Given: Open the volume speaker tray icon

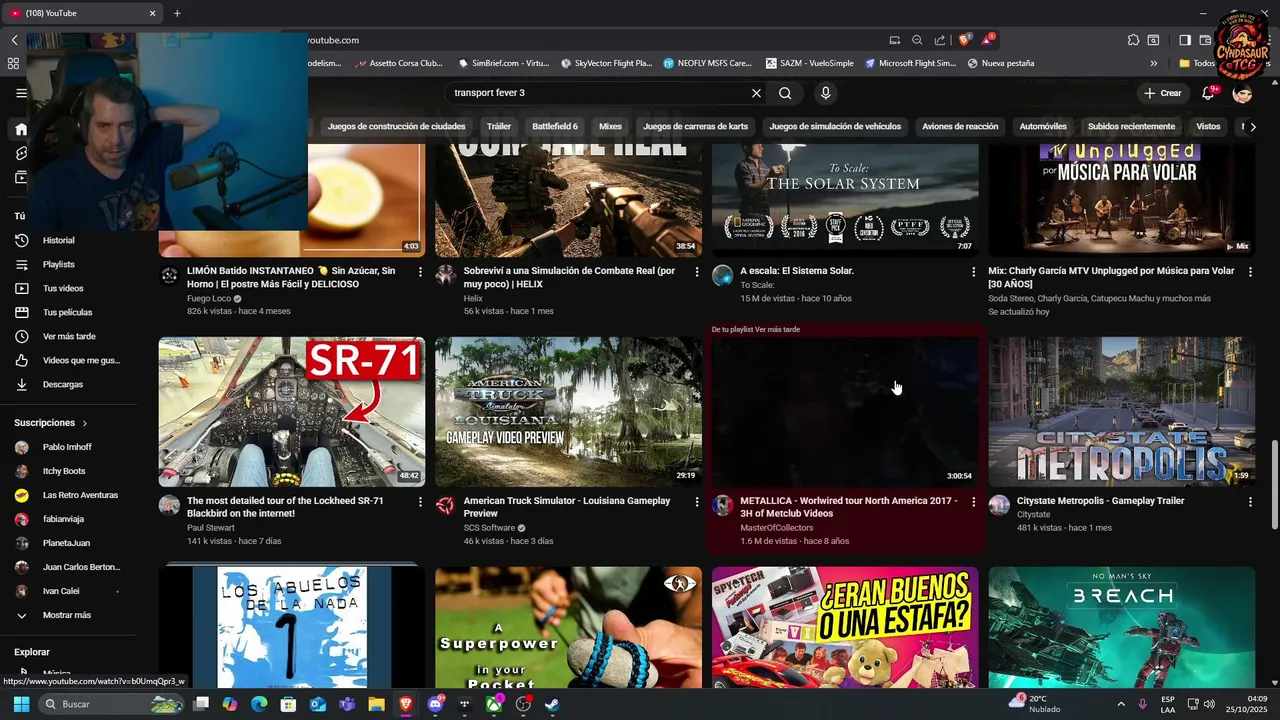Looking at the screenshot, I should (1208, 704).
